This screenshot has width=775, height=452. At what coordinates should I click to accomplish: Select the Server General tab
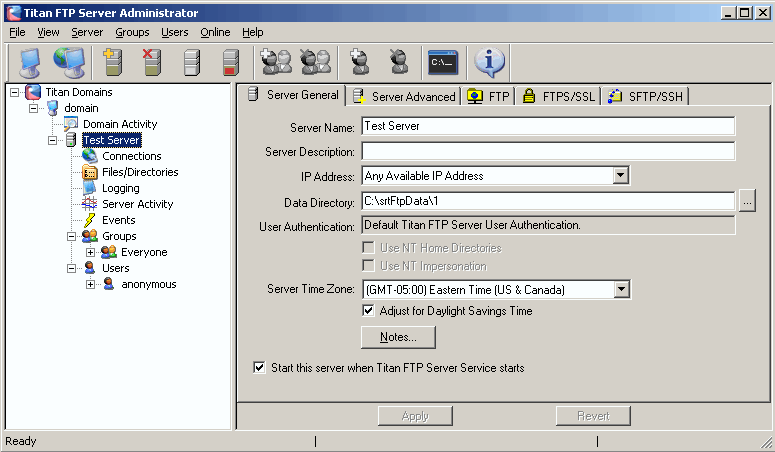tap(293, 94)
